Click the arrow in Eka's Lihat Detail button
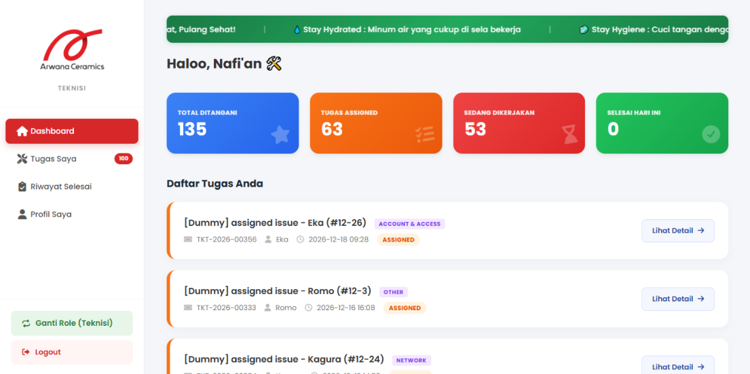The image size is (750, 374). coord(701,231)
